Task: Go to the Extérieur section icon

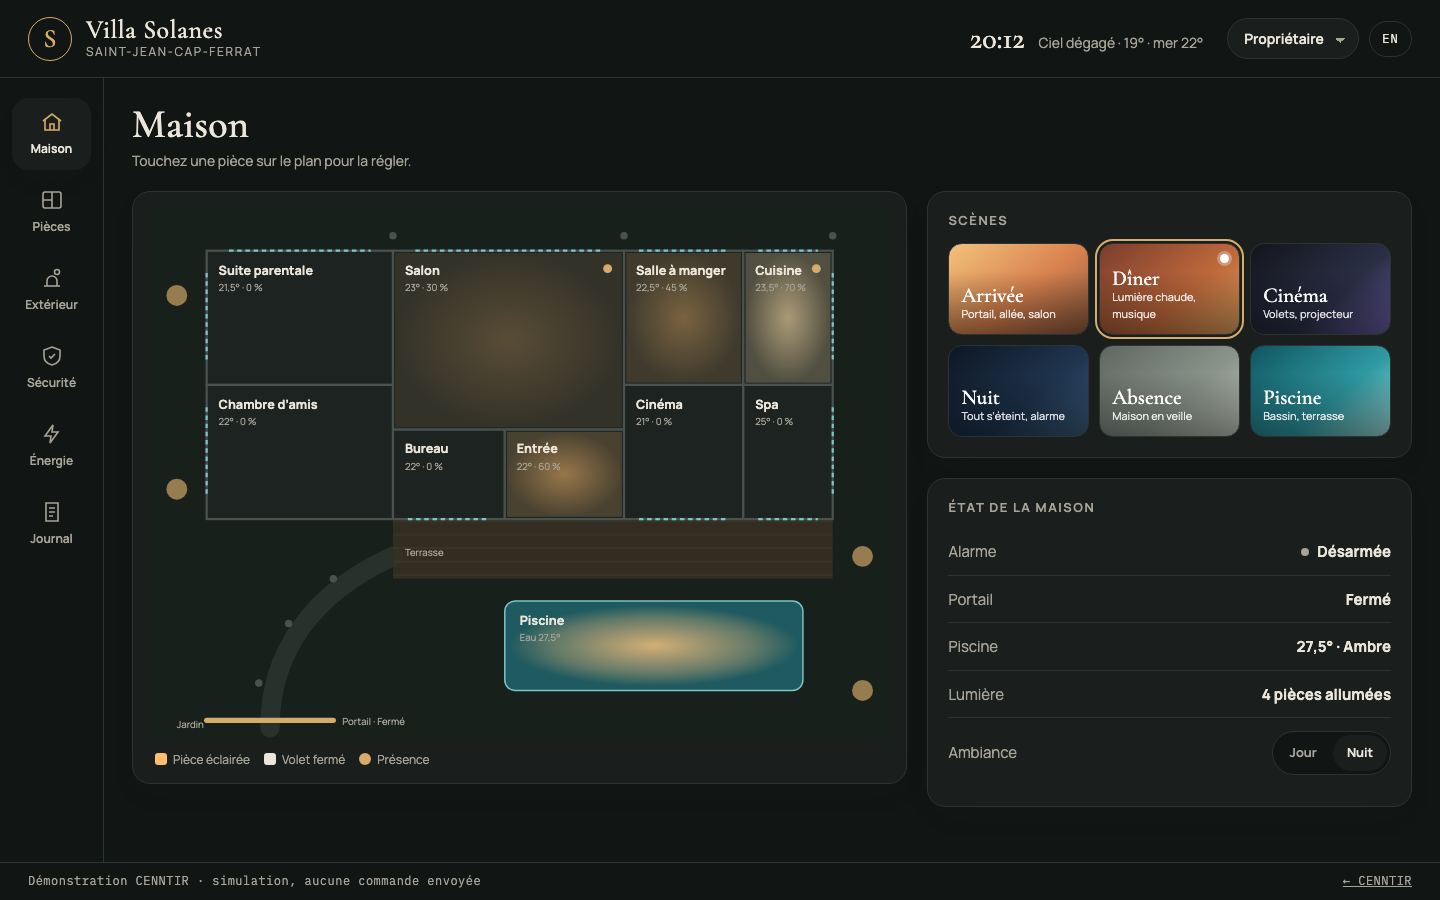Action: [51, 278]
